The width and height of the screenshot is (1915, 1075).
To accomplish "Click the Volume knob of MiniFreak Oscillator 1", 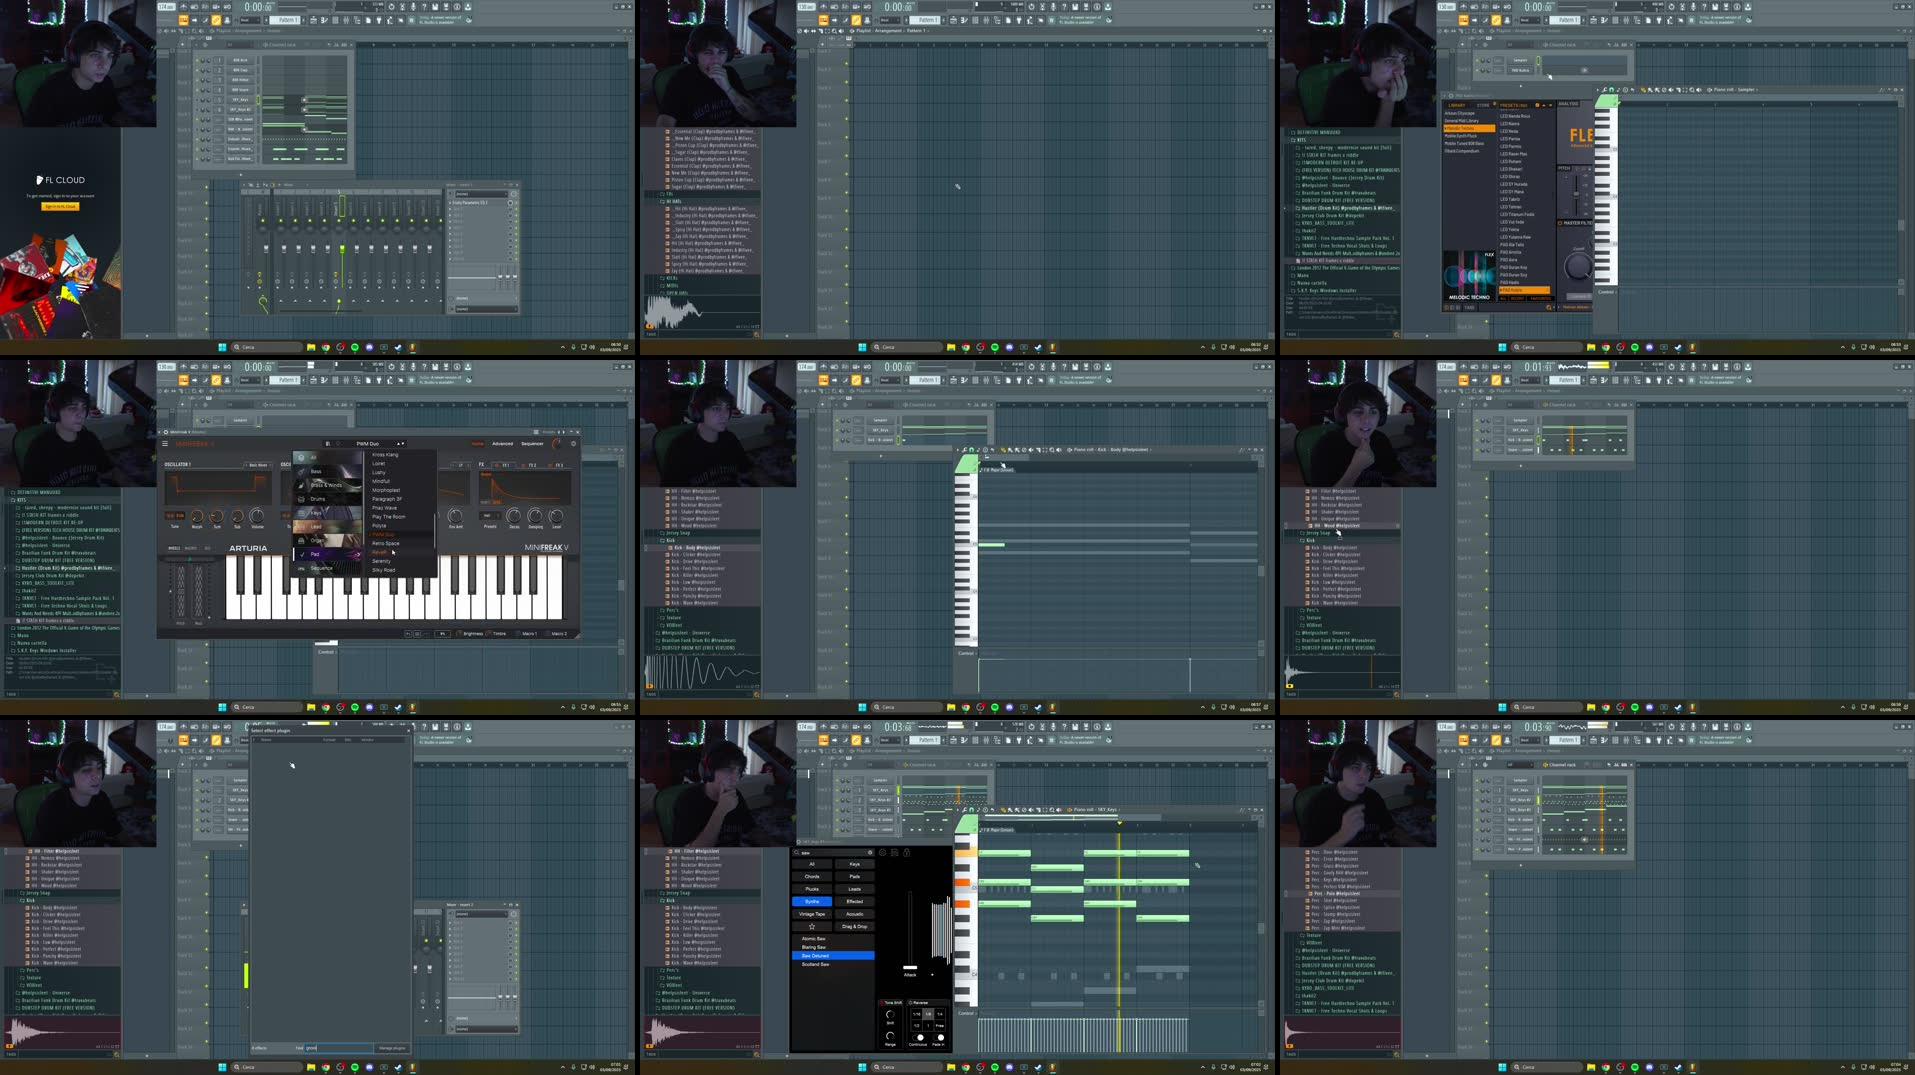I will [257, 517].
